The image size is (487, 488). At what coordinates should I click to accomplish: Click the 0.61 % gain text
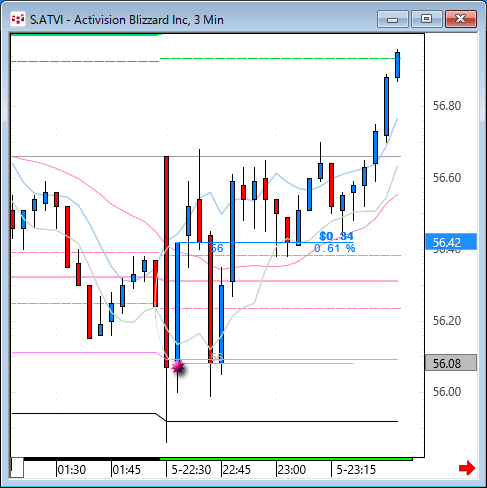(x=334, y=248)
